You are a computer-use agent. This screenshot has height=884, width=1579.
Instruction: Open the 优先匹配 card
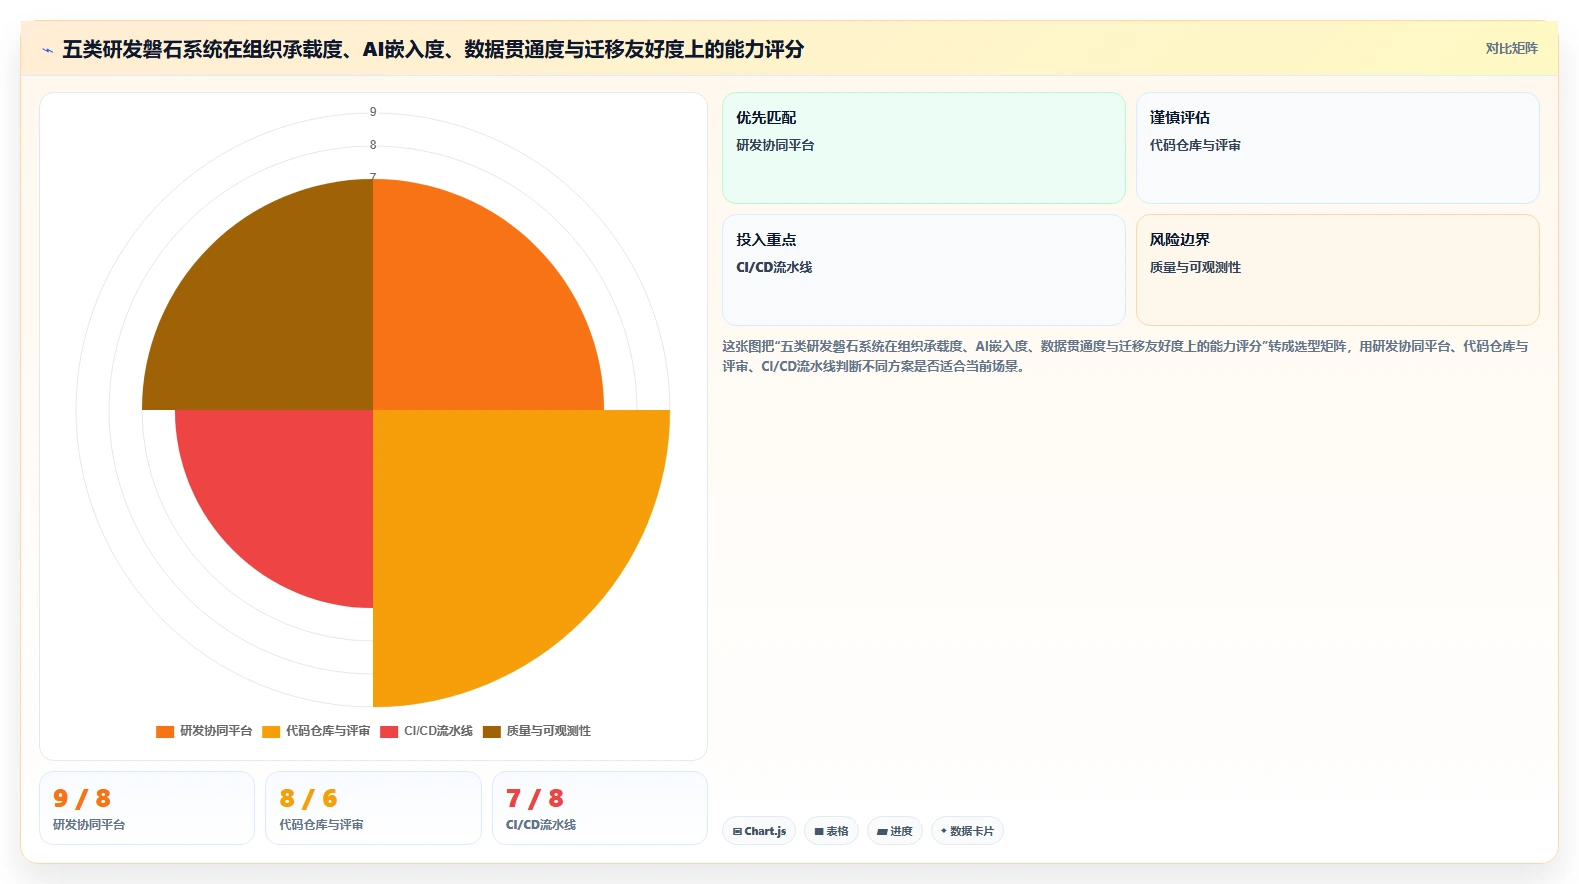(x=924, y=148)
